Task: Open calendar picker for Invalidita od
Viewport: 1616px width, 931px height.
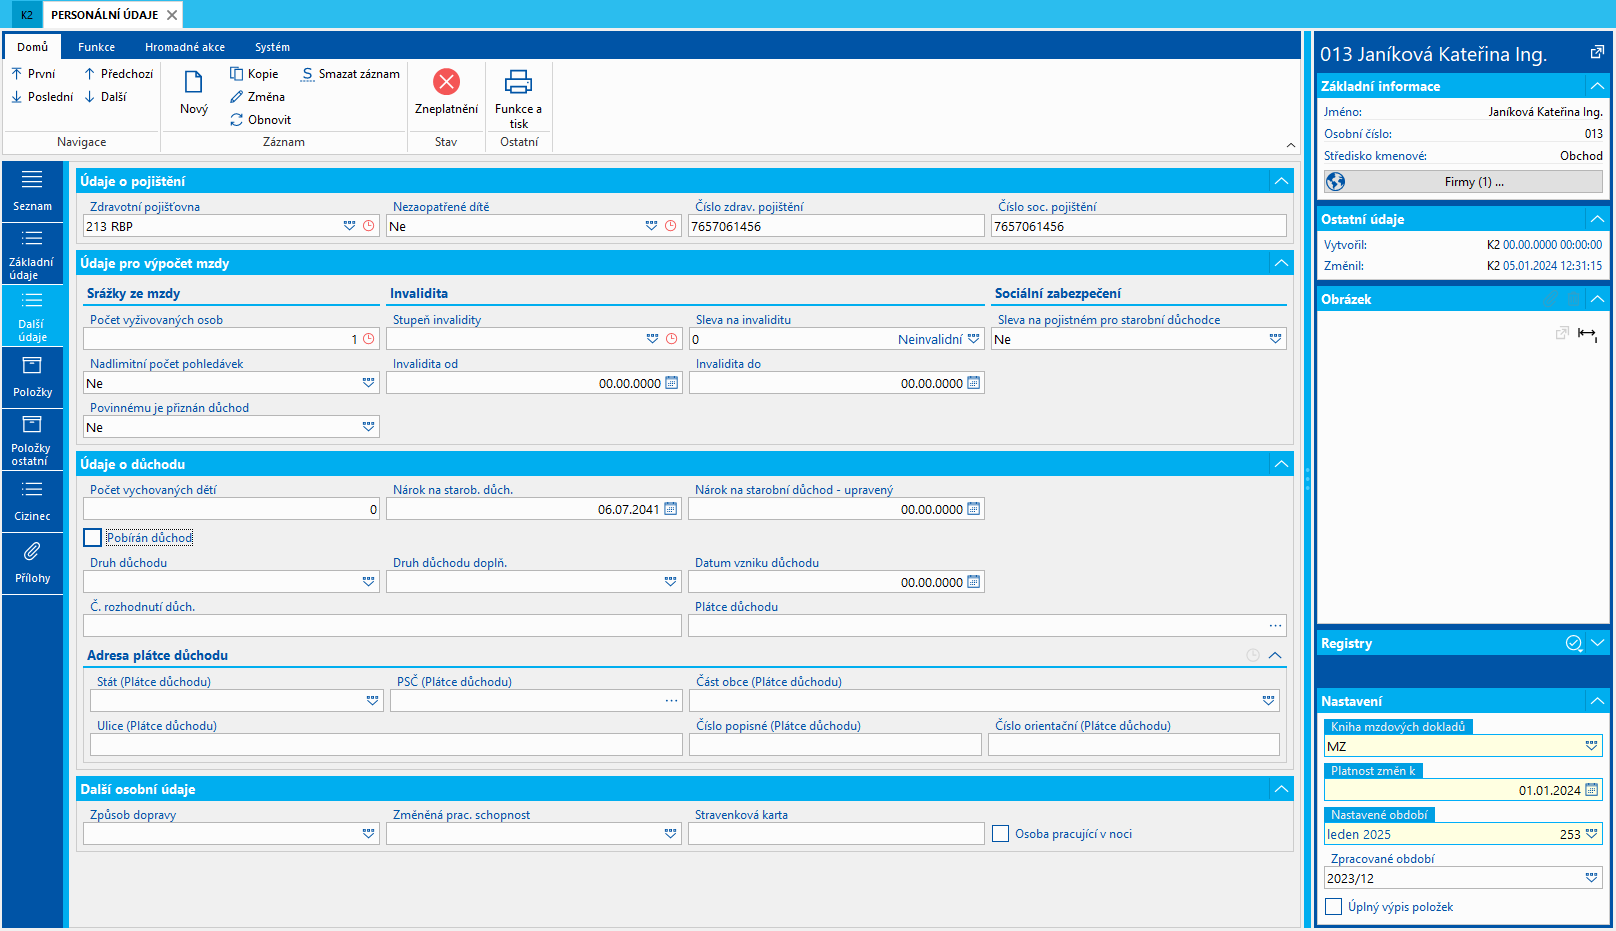Action: 671,383
